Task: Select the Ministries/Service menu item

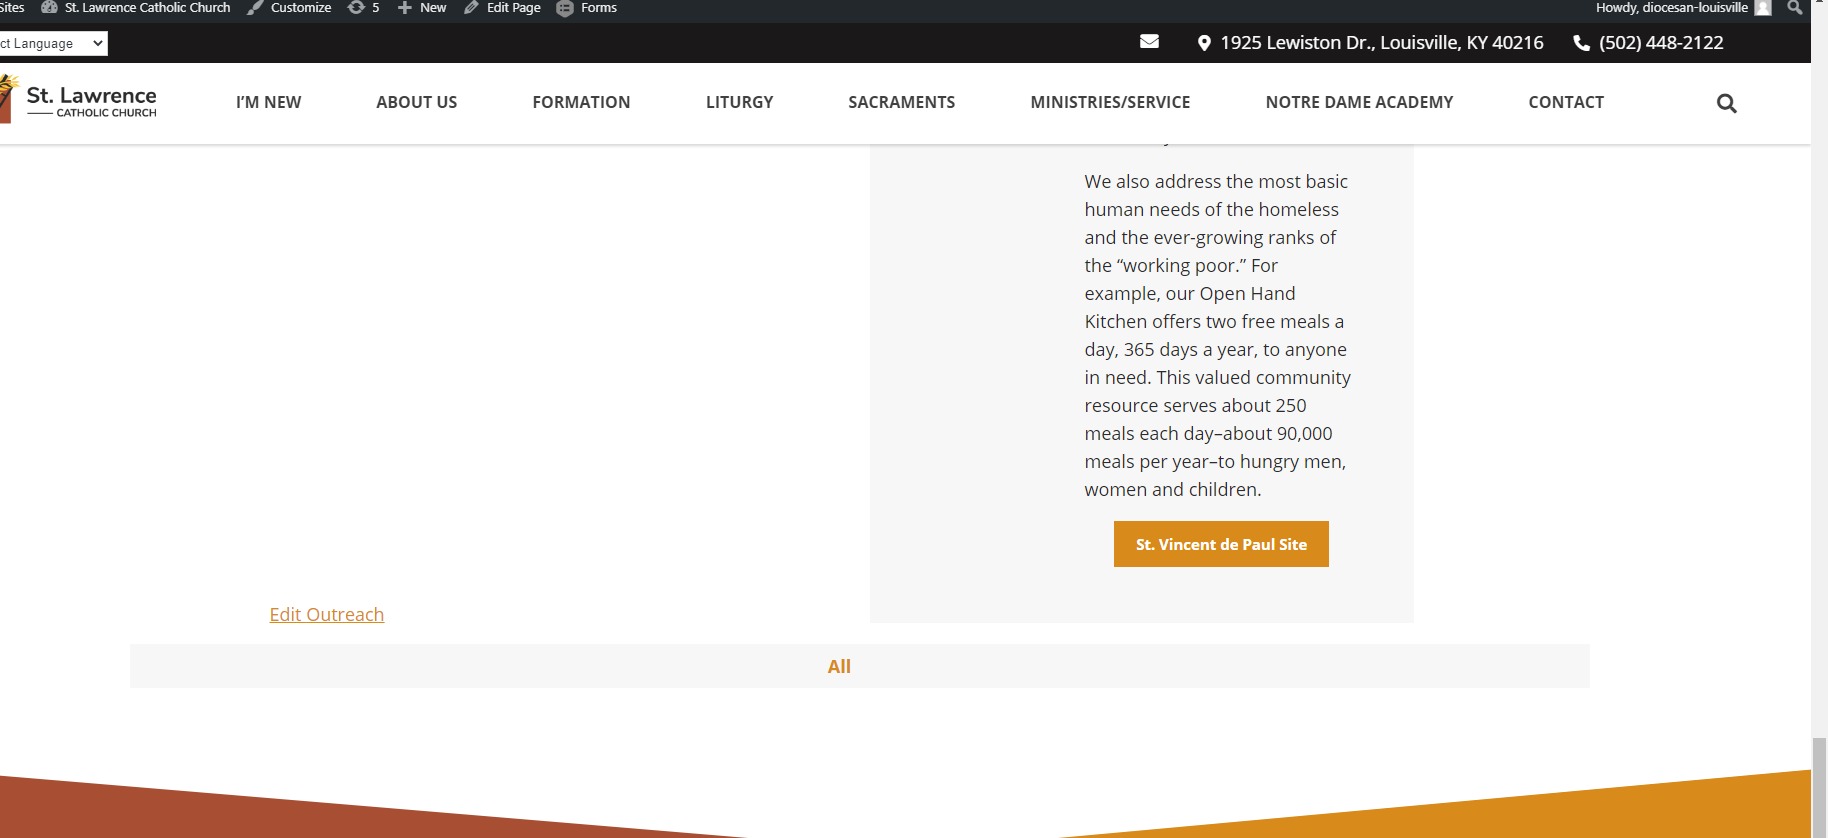Action: click(1110, 102)
